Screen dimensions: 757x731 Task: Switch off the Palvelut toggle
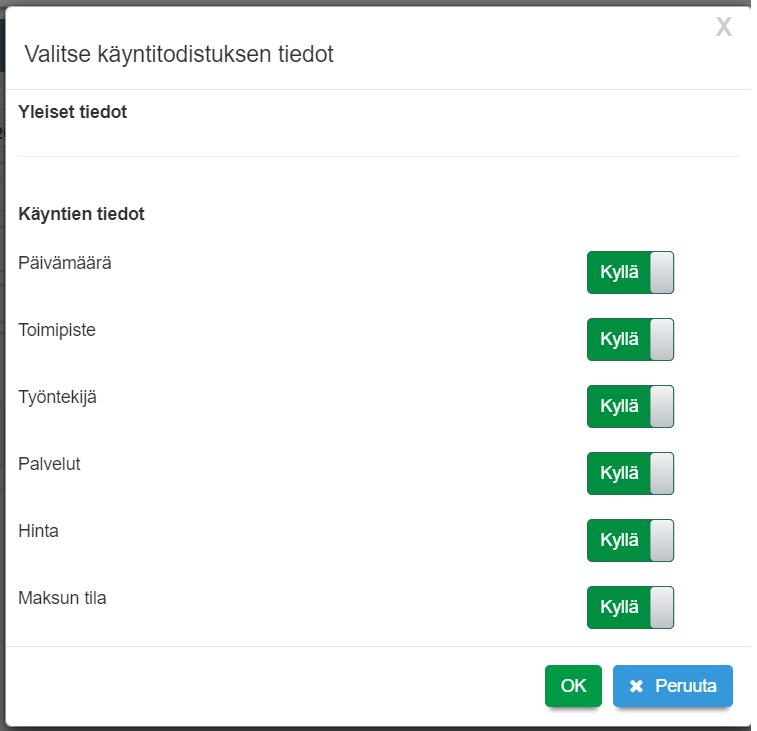tap(630, 473)
